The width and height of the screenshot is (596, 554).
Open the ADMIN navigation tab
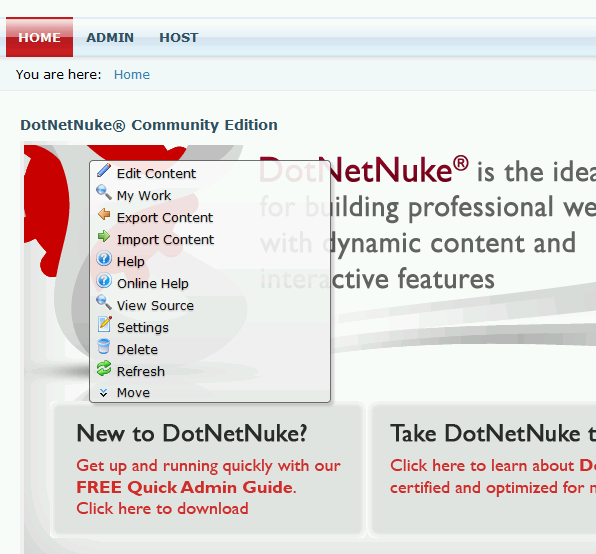pyautogui.click(x=110, y=38)
